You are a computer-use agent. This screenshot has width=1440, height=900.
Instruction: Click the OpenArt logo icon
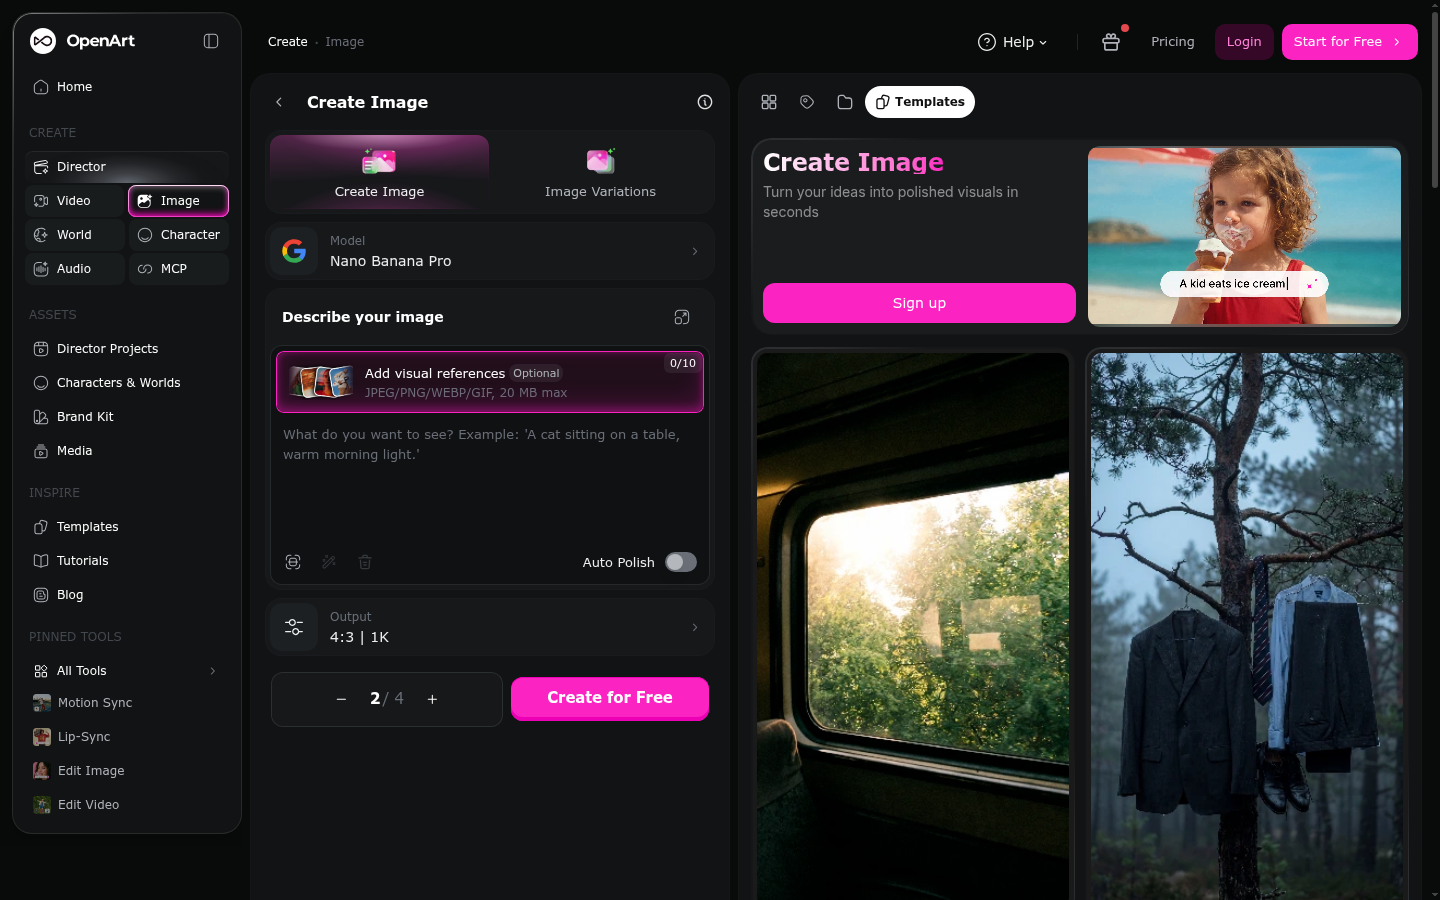tap(43, 41)
